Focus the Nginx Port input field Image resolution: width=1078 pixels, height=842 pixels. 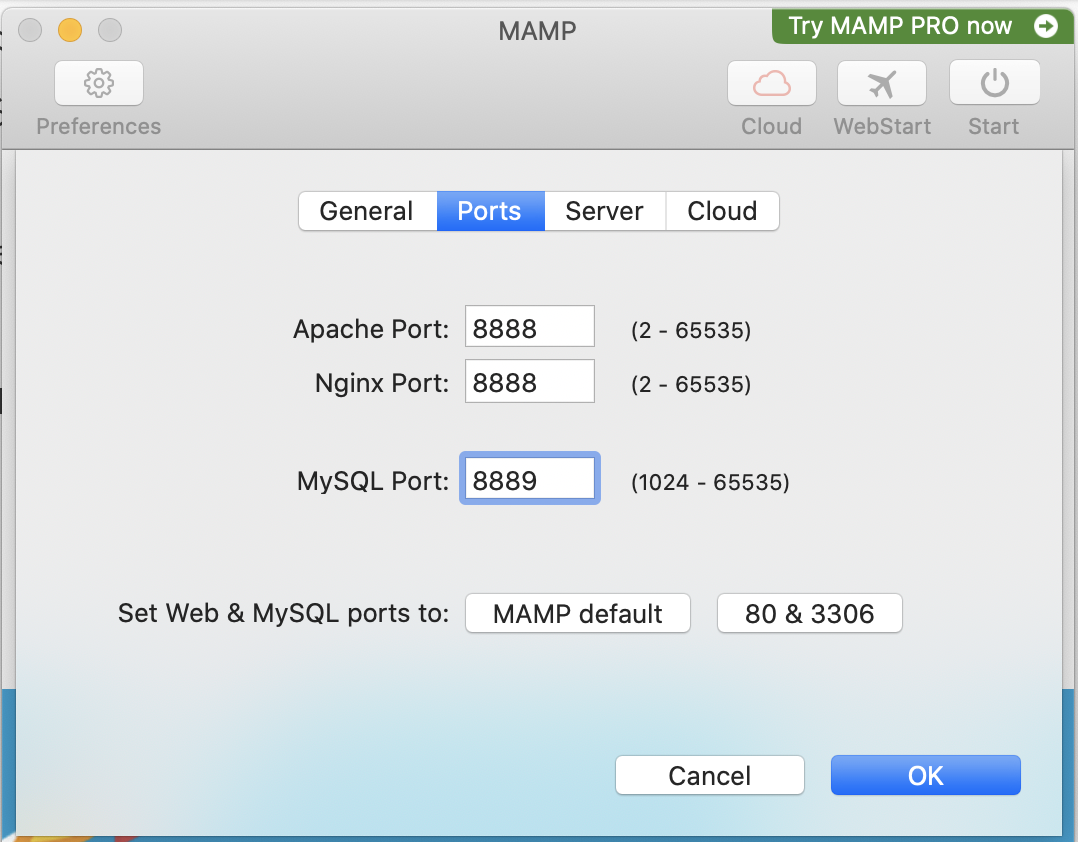pos(529,381)
